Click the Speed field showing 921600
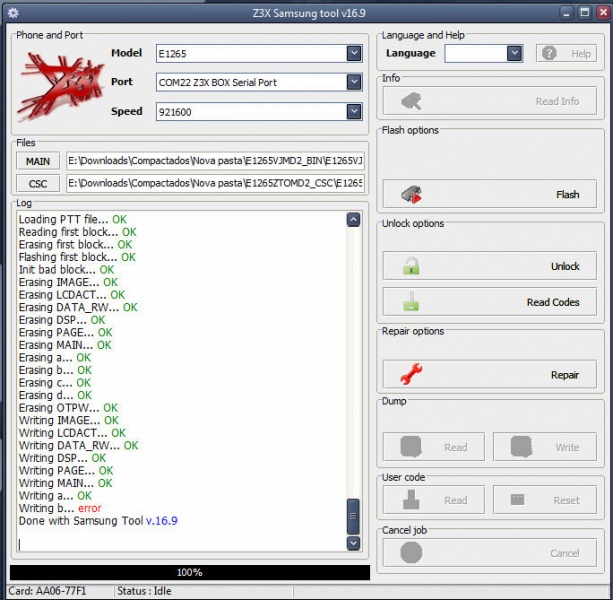 [259, 112]
